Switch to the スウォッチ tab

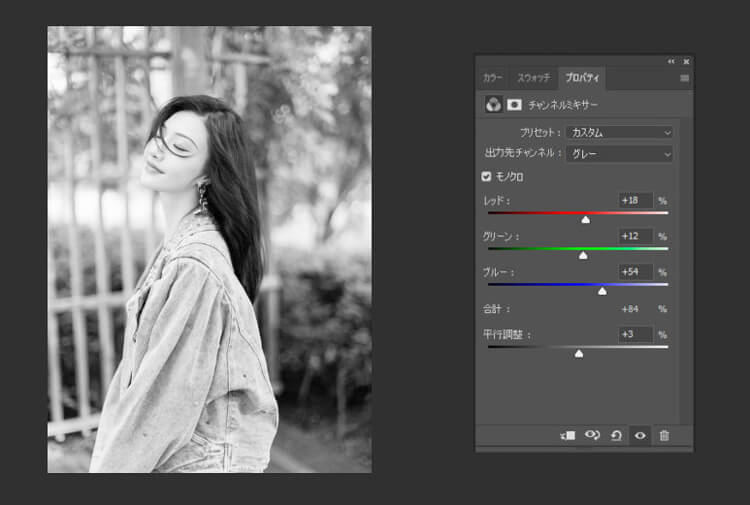(533, 78)
